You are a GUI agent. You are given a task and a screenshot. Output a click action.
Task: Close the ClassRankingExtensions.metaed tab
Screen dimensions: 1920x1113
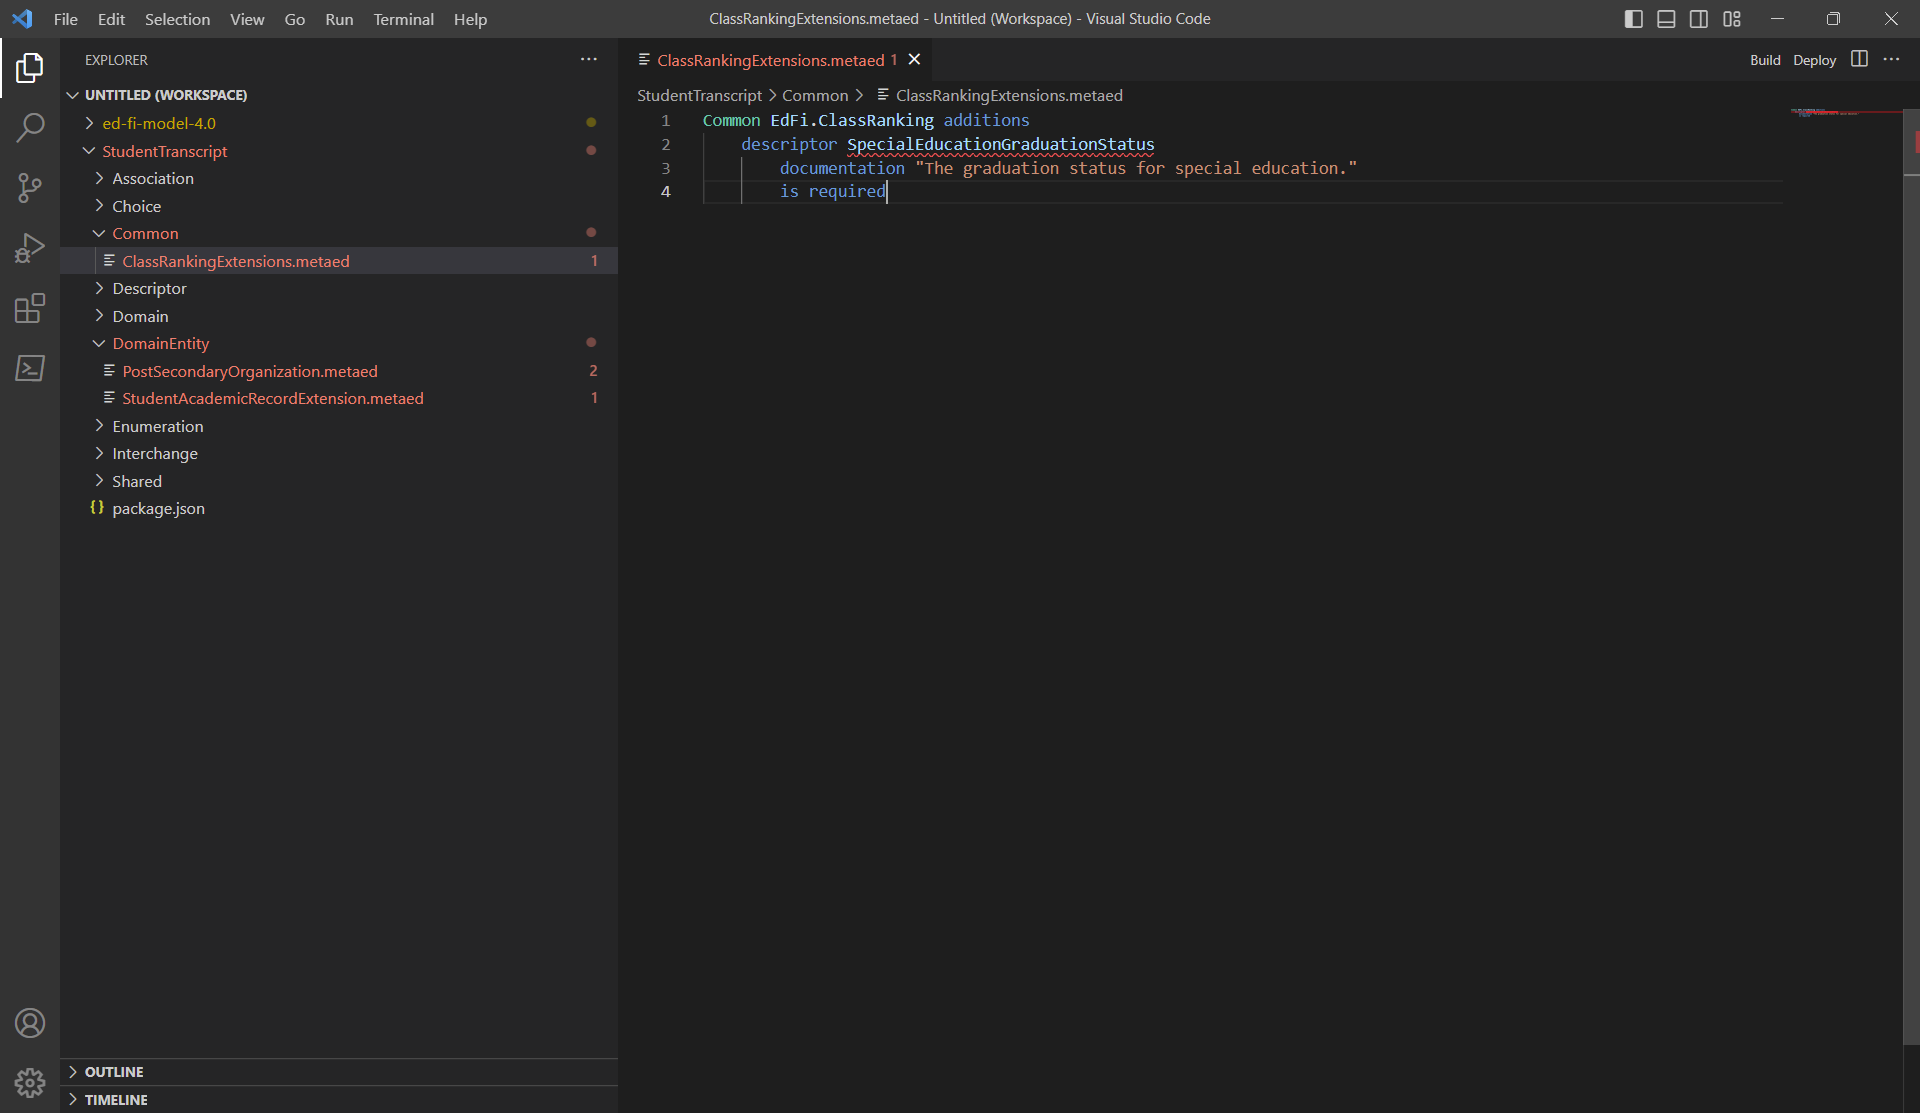pos(914,60)
